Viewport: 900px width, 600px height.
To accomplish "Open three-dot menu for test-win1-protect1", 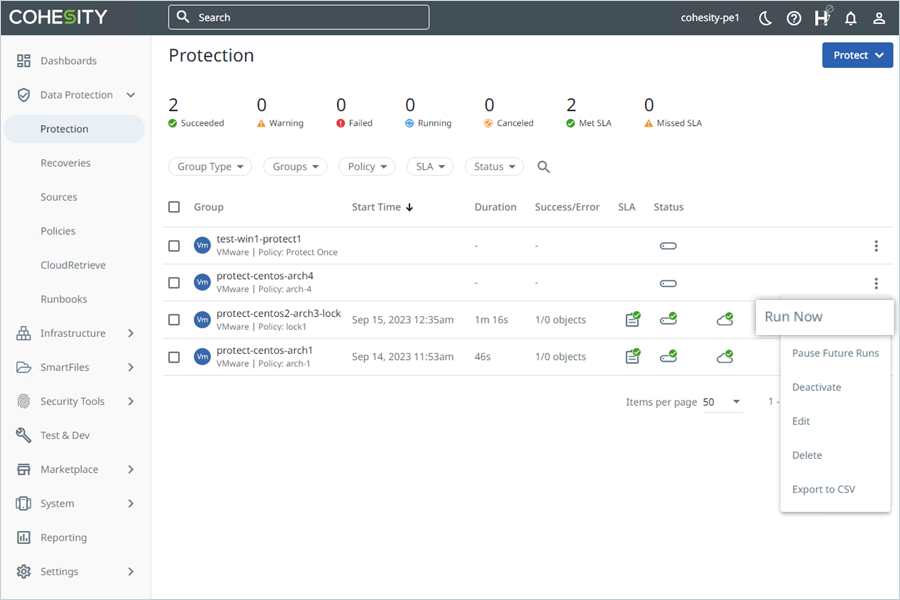I will point(876,246).
